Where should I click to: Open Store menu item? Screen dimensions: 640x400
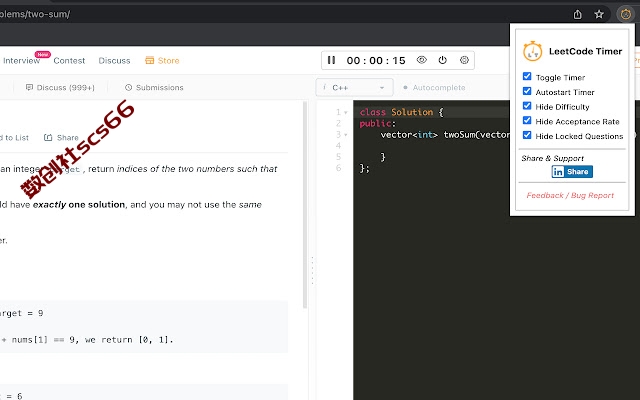coord(162,61)
